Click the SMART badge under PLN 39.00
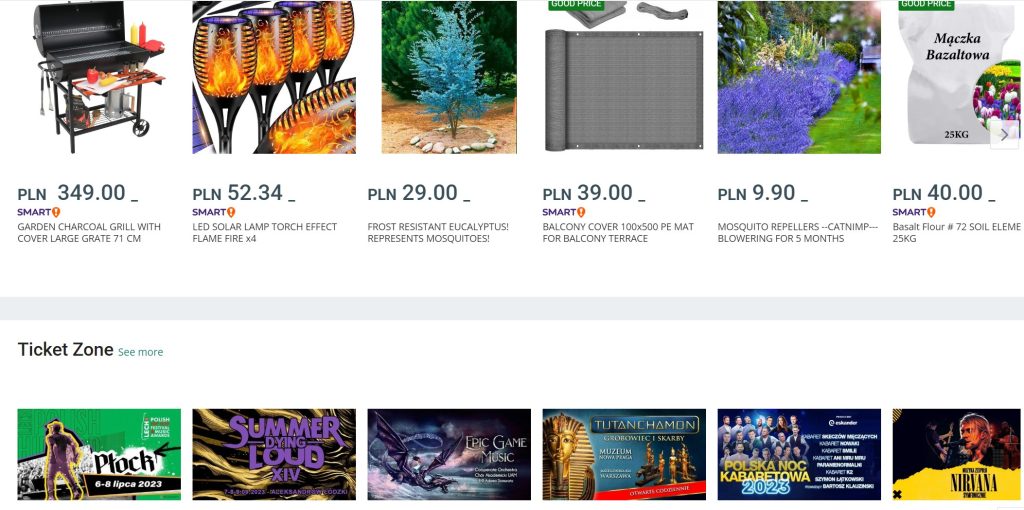Screen dimensions: 1024x510 pos(564,212)
